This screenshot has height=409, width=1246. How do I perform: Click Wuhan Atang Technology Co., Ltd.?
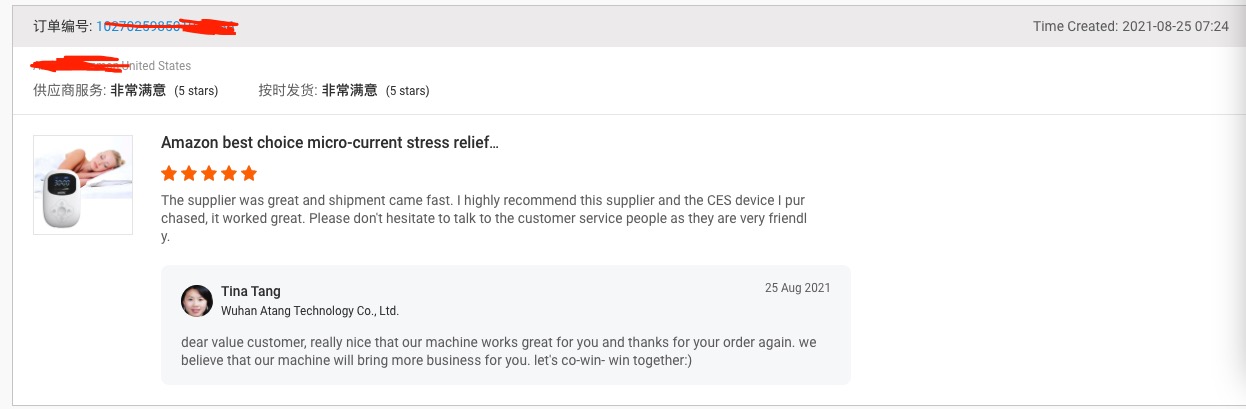pyautogui.click(x=310, y=311)
